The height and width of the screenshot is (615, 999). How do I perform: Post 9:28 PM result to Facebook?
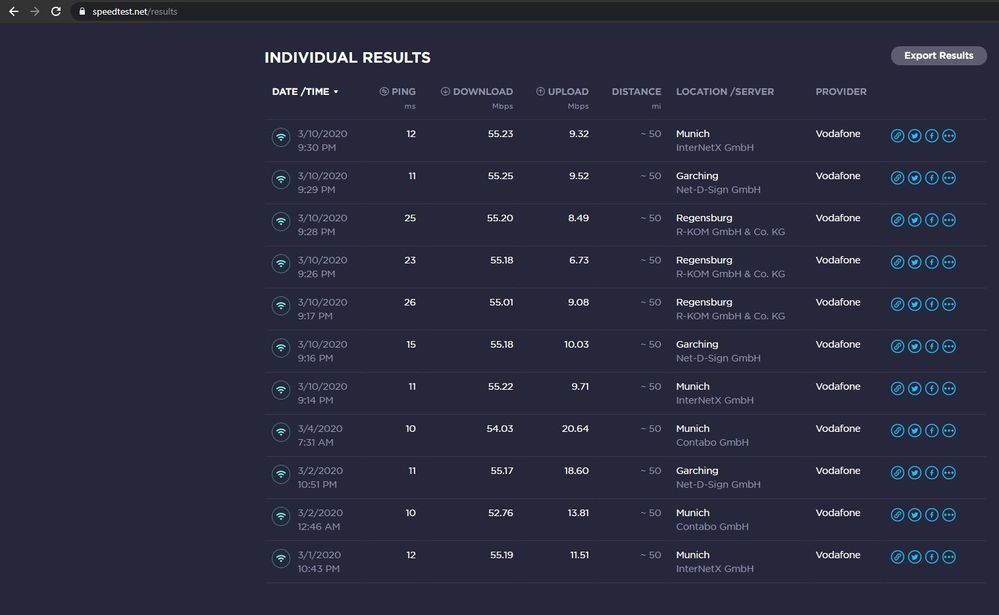(x=931, y=220)
